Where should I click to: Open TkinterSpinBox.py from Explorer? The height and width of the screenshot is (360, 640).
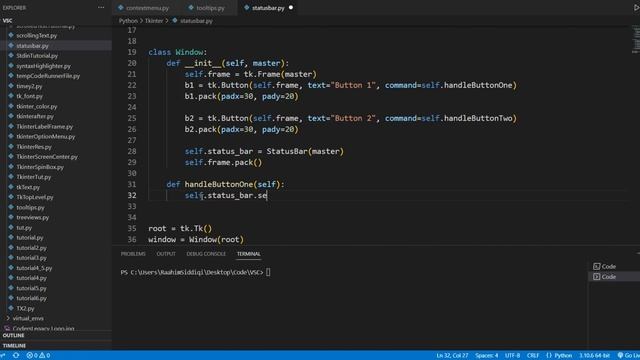40,167
